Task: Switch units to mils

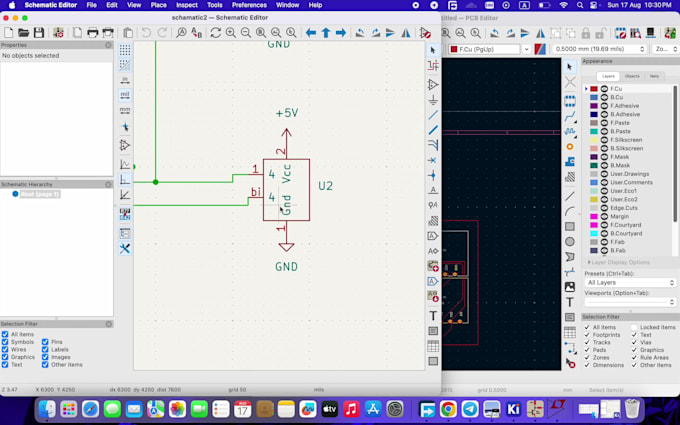Action: click(125, 95)
